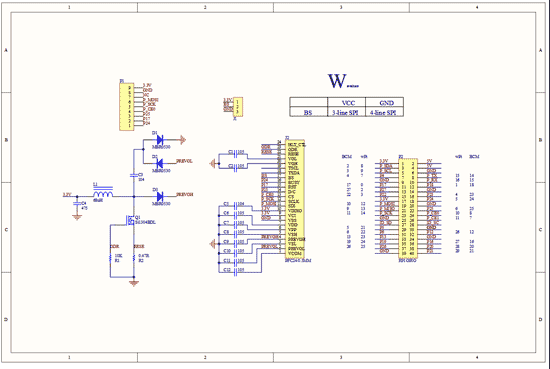Select the 40-pin GPIO header body

point(408,209)
